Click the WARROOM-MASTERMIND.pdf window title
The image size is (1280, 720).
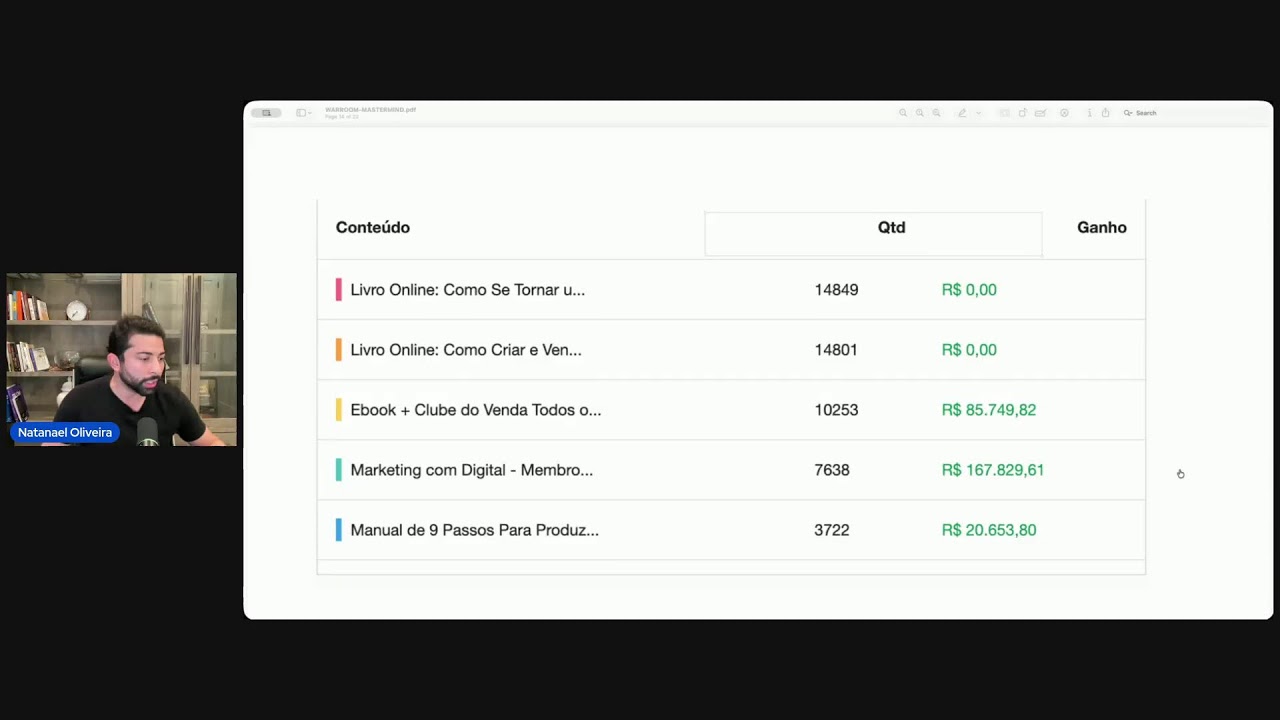coord(370,110)
